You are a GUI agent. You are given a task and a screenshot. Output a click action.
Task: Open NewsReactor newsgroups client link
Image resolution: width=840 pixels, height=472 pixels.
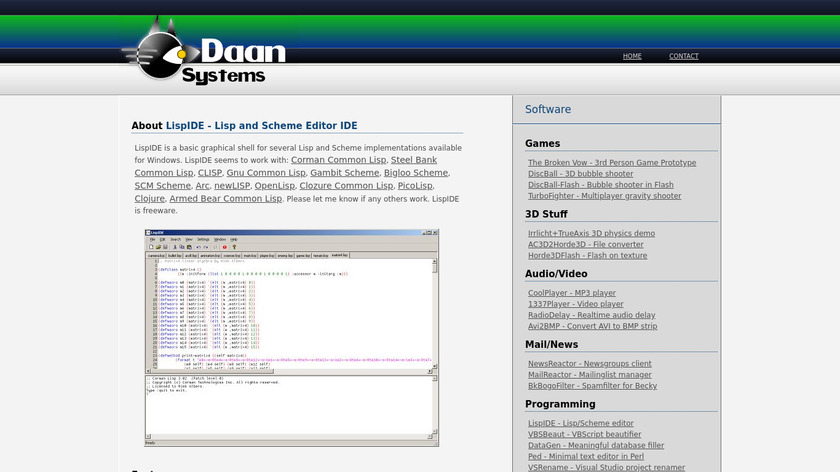tap(589, 364)
